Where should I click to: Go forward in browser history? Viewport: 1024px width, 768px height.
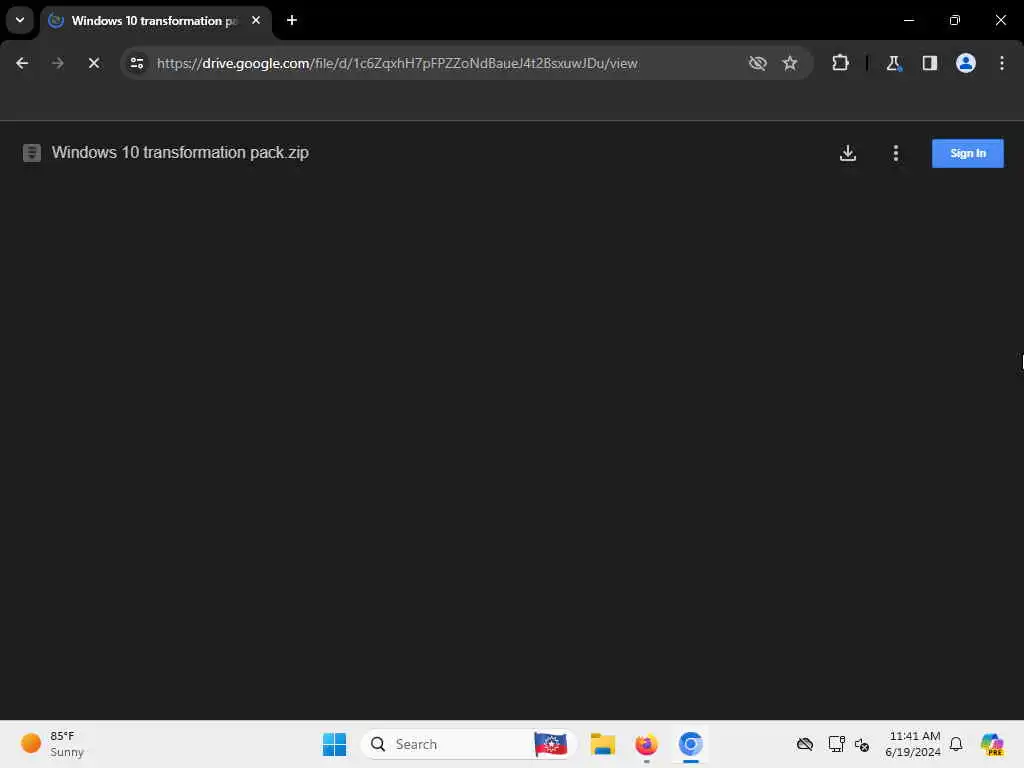click(x=57, y=63)
